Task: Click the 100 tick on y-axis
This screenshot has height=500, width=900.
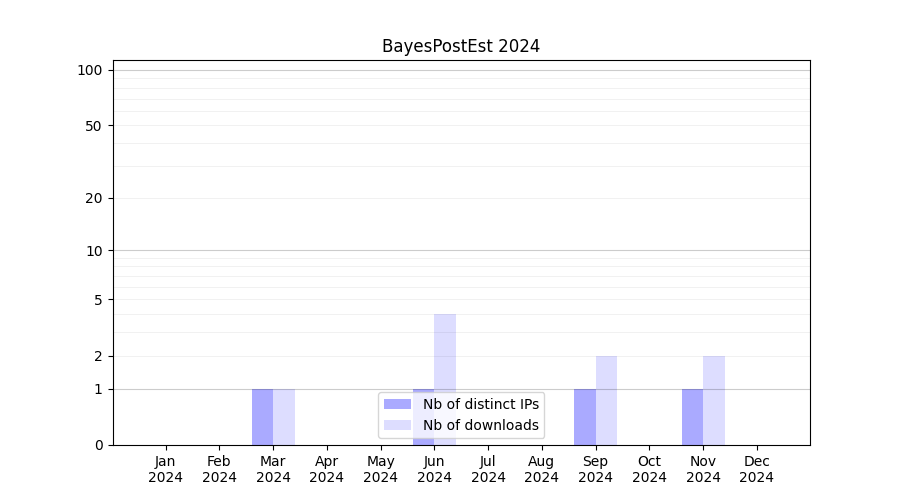Action: [90, 70]
